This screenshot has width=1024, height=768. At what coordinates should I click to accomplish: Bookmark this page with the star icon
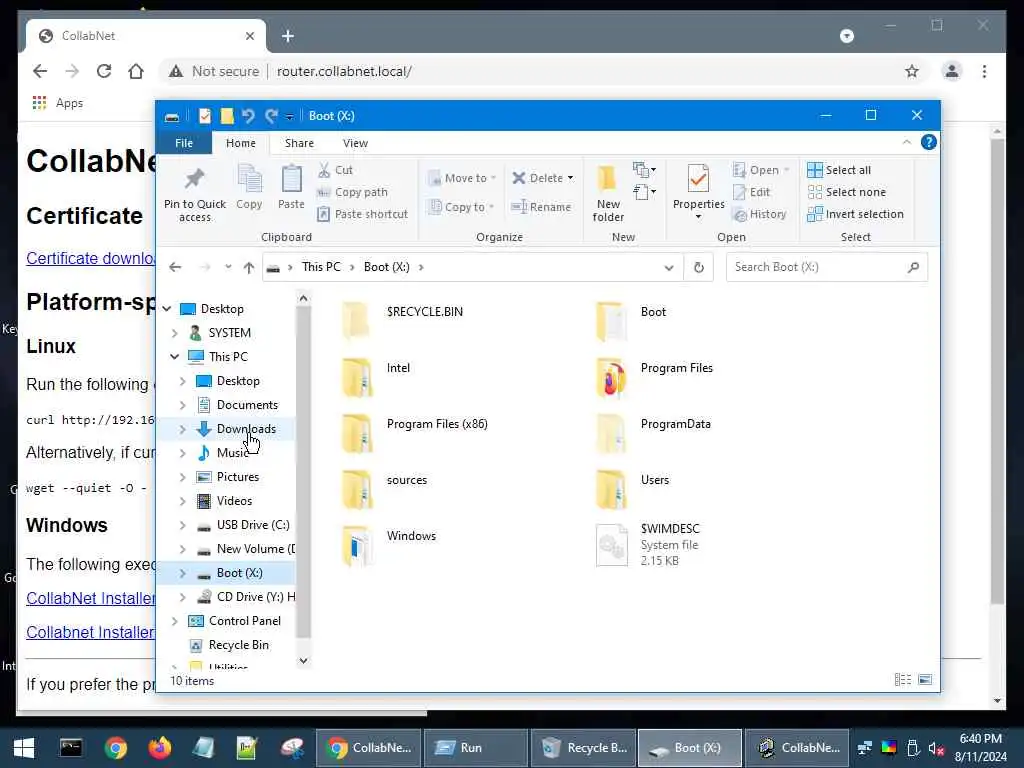[912, 71]
